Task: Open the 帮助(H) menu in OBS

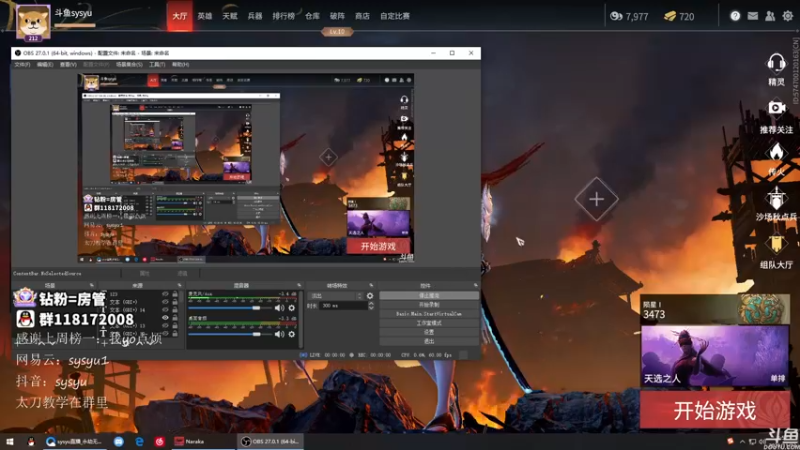Action: [180, 64]
